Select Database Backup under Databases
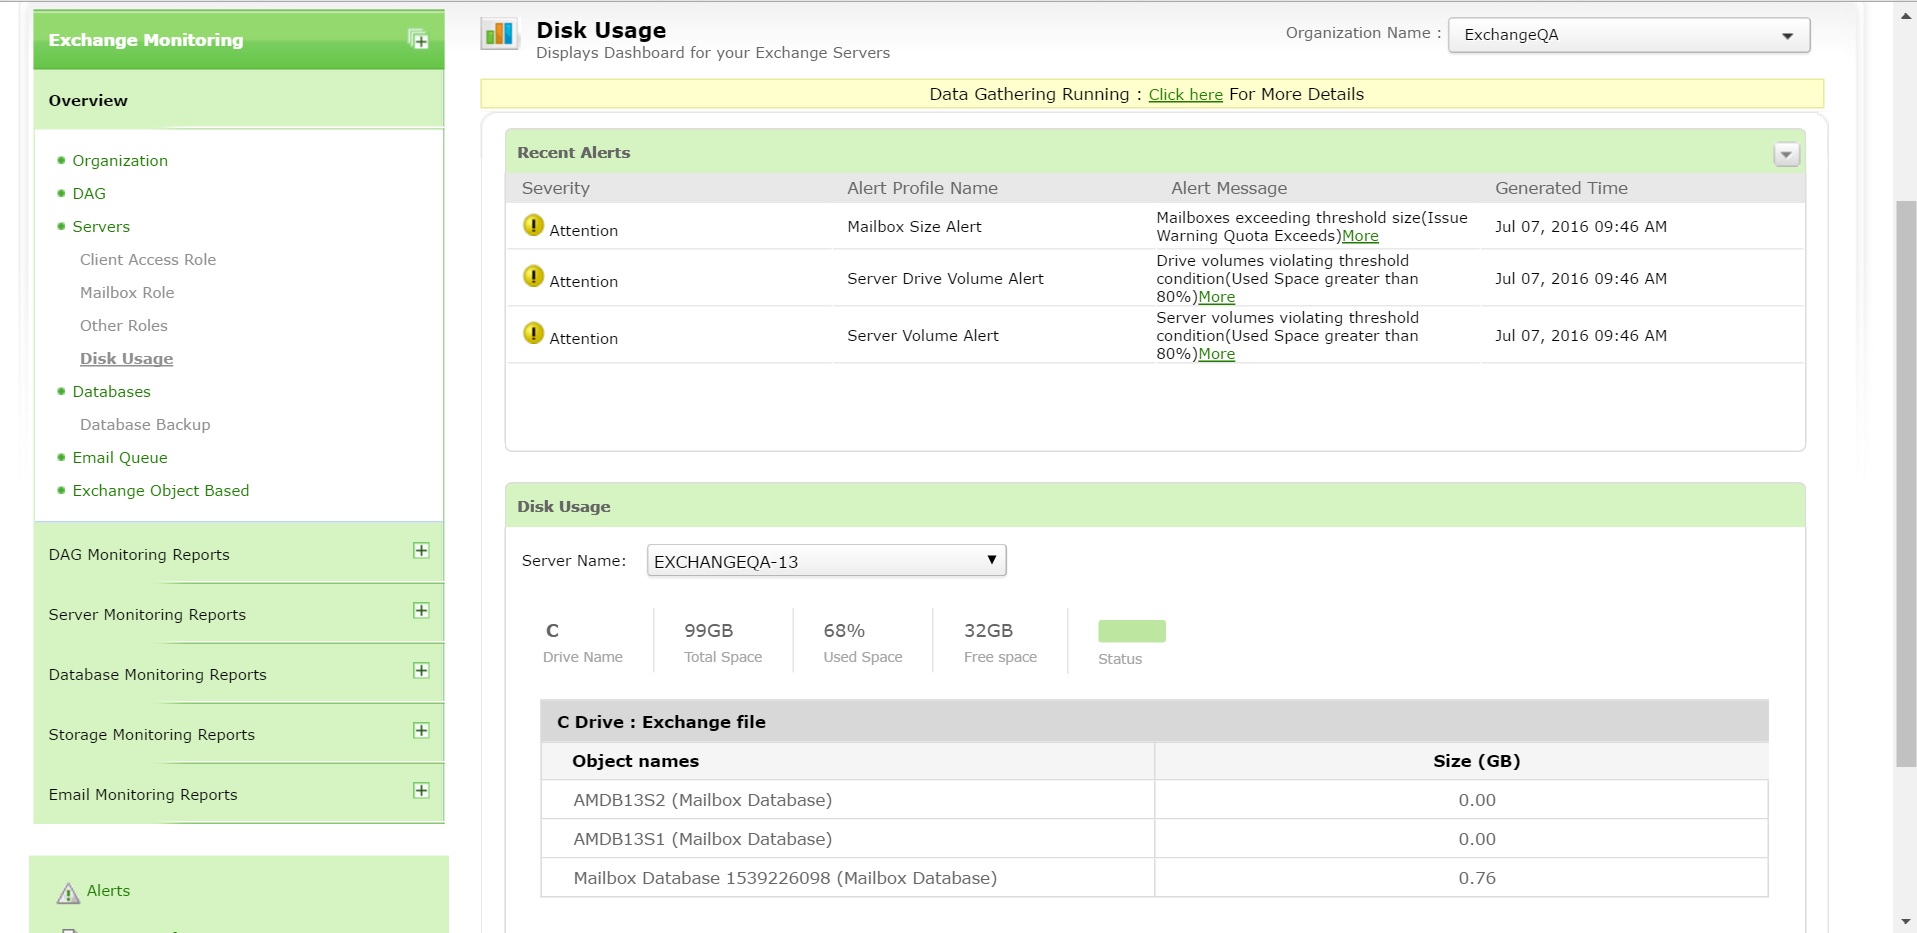This screenshot has height=933, width=1917. [145, 425]
